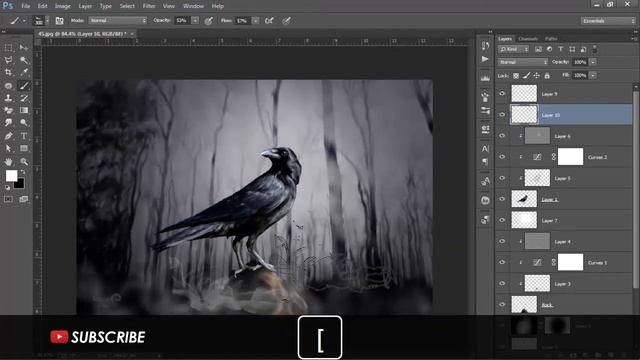
Task: Swap foreground and background colors
Action: coord(23,172)
